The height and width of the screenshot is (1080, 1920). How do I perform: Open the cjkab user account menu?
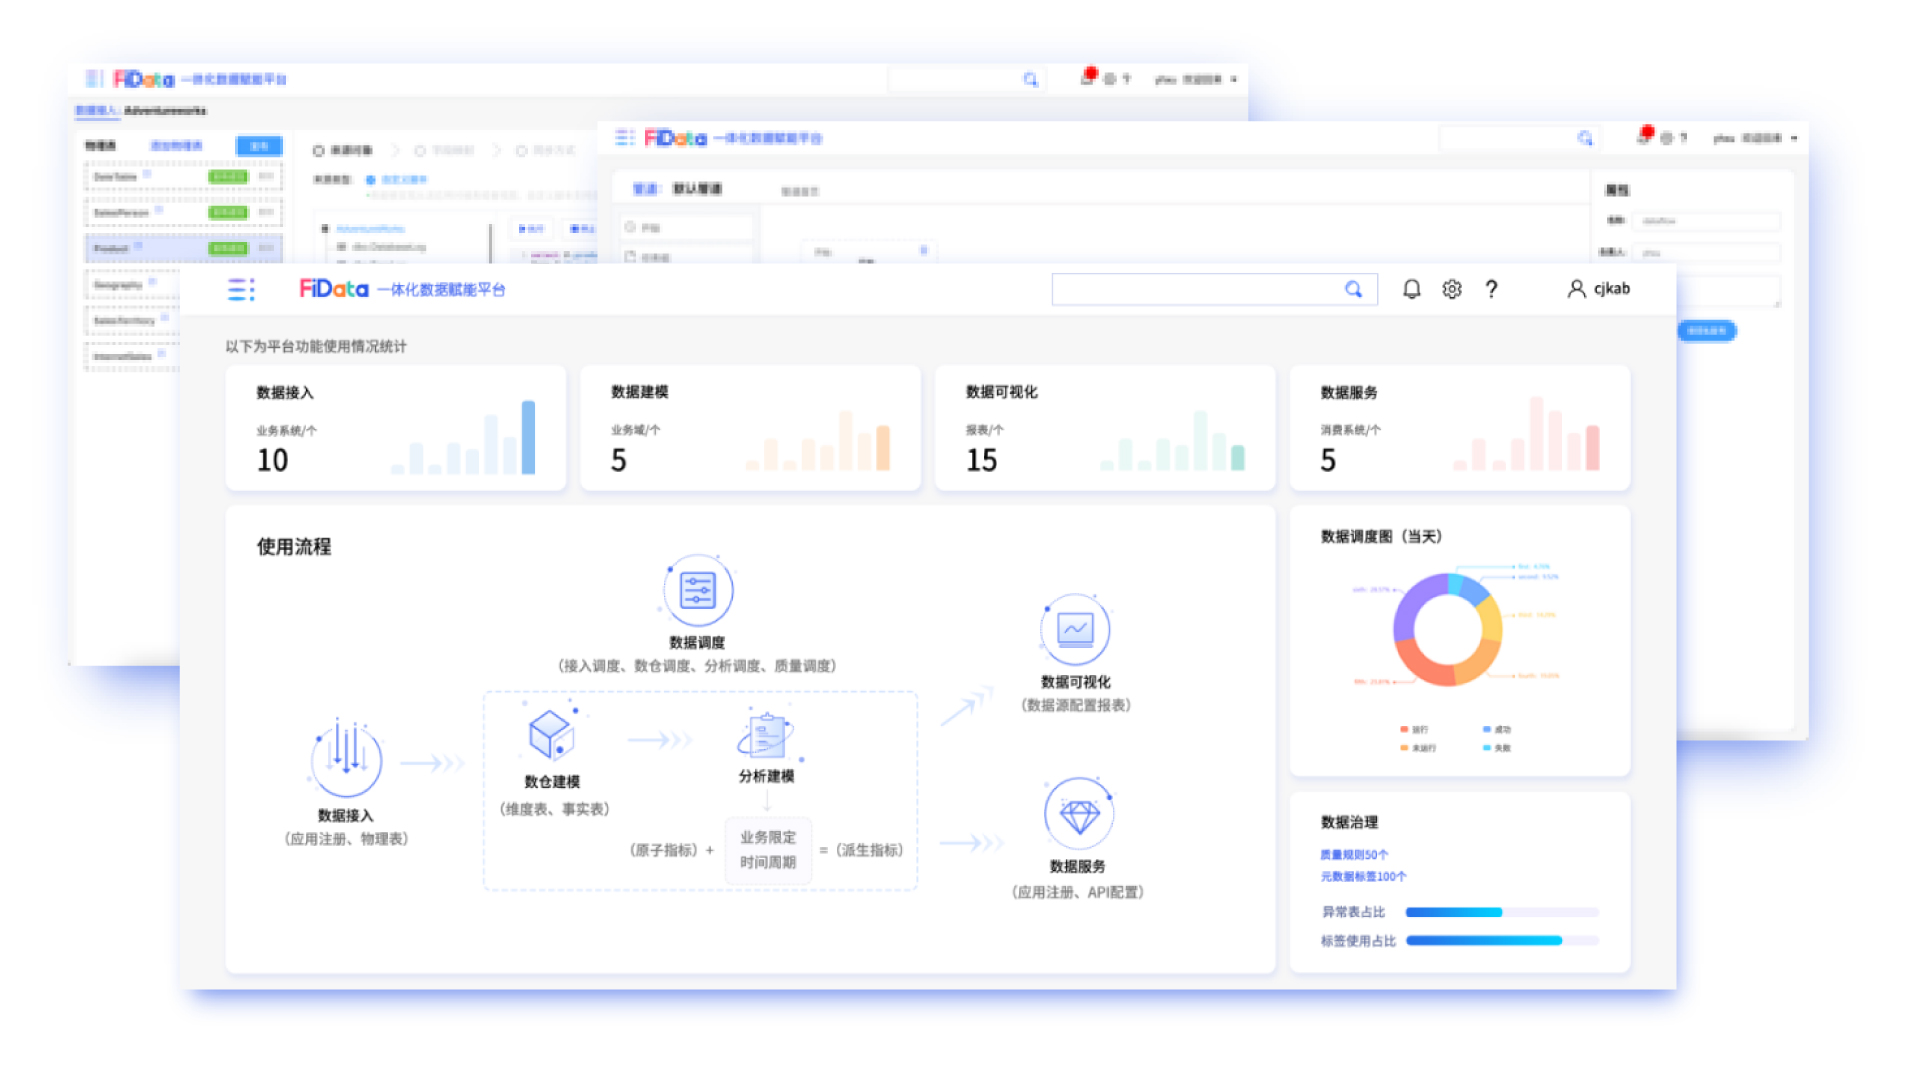pyautogui.click(x=1599, y=289)
